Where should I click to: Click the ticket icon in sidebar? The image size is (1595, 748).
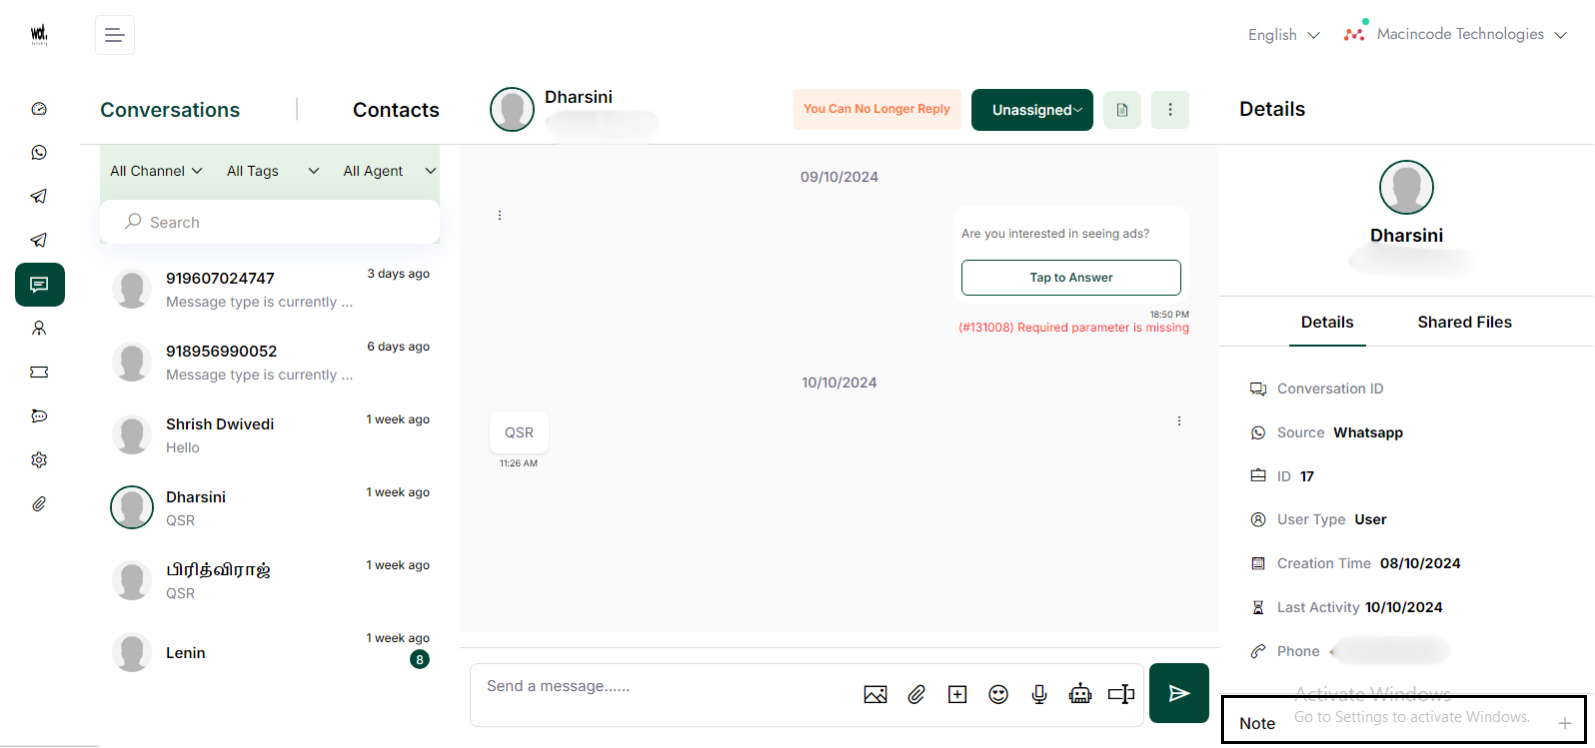(x=39, y=372)
